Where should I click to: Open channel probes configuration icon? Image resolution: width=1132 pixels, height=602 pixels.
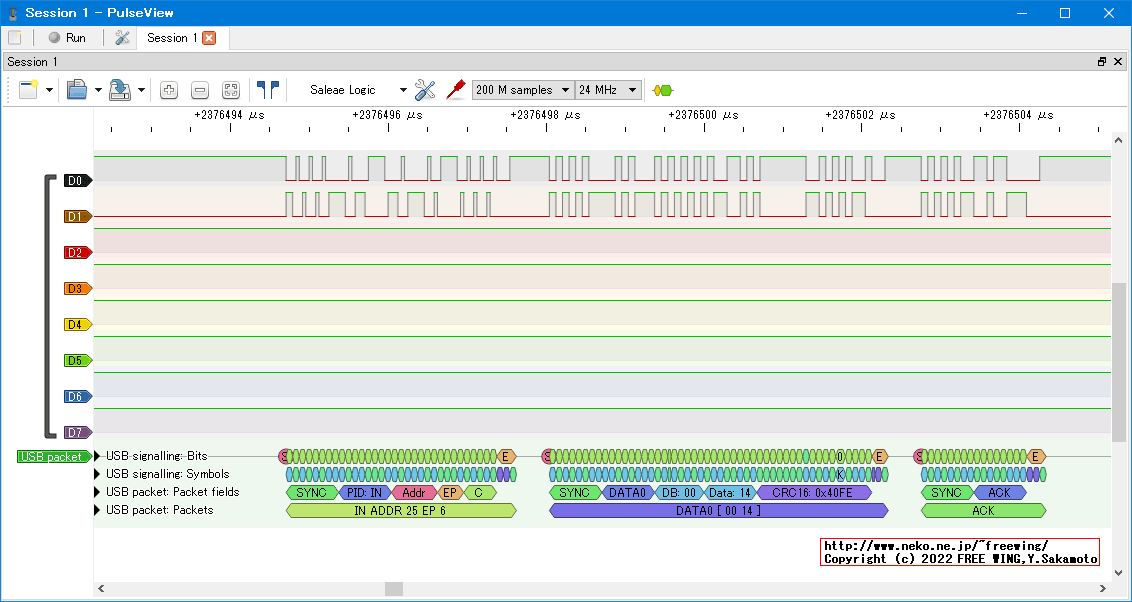(x=456, y=90)
